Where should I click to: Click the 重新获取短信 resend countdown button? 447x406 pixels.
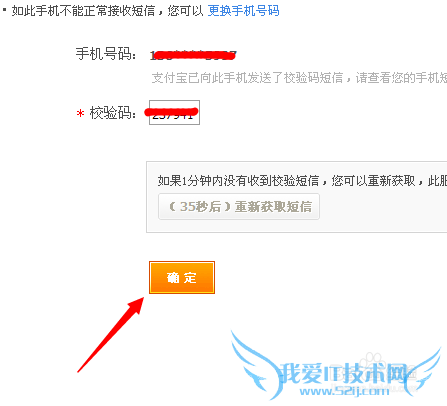239,206
